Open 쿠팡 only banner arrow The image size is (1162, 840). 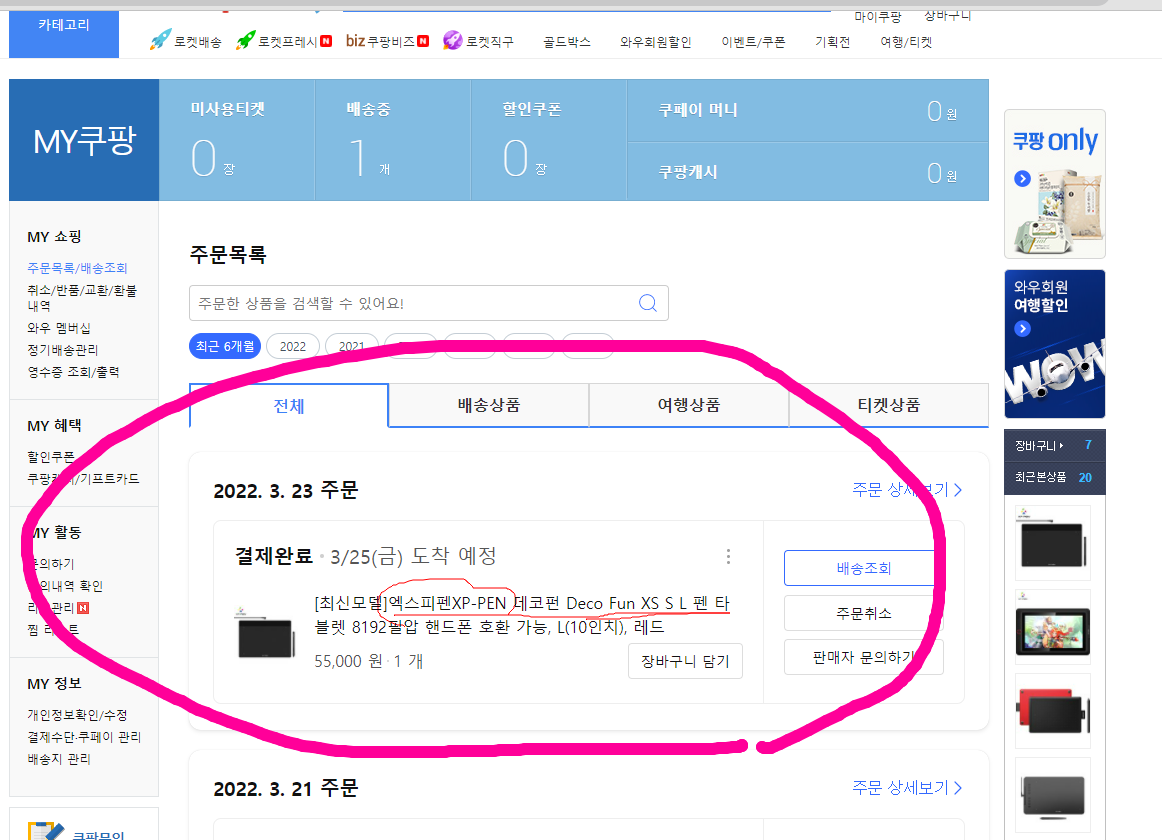click(1023, 179)
